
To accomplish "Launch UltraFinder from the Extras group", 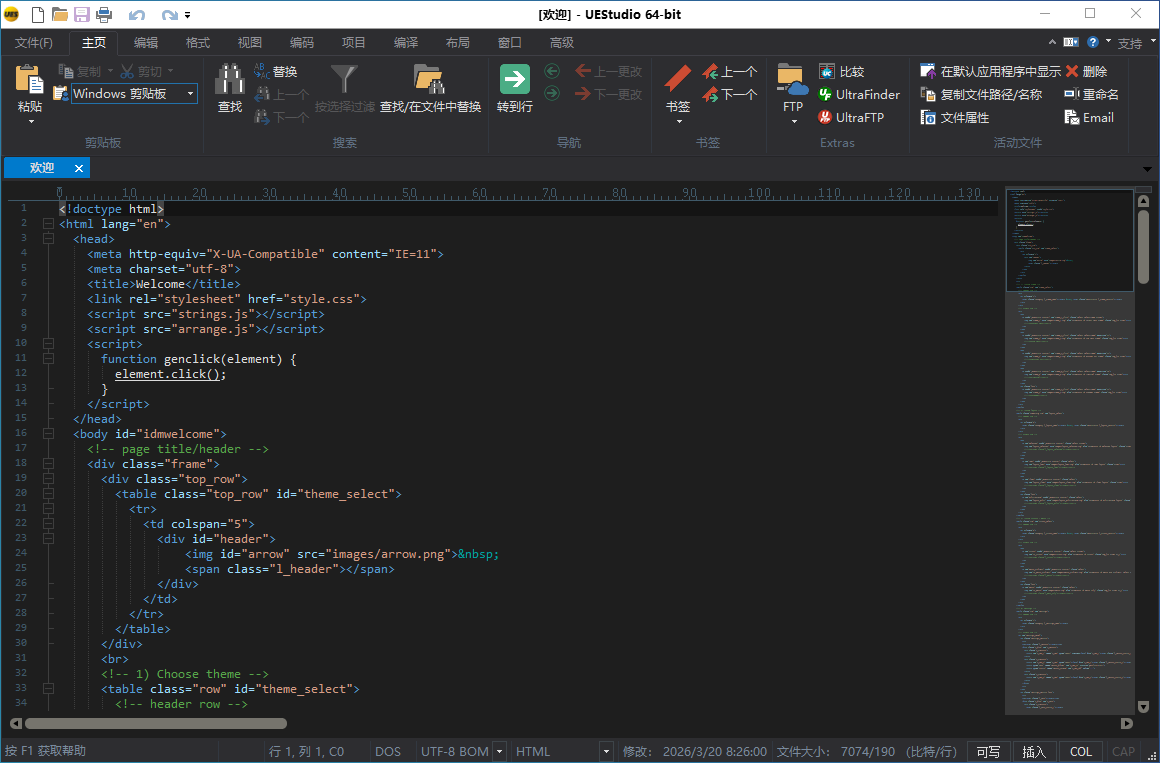I will coord(859,95).
